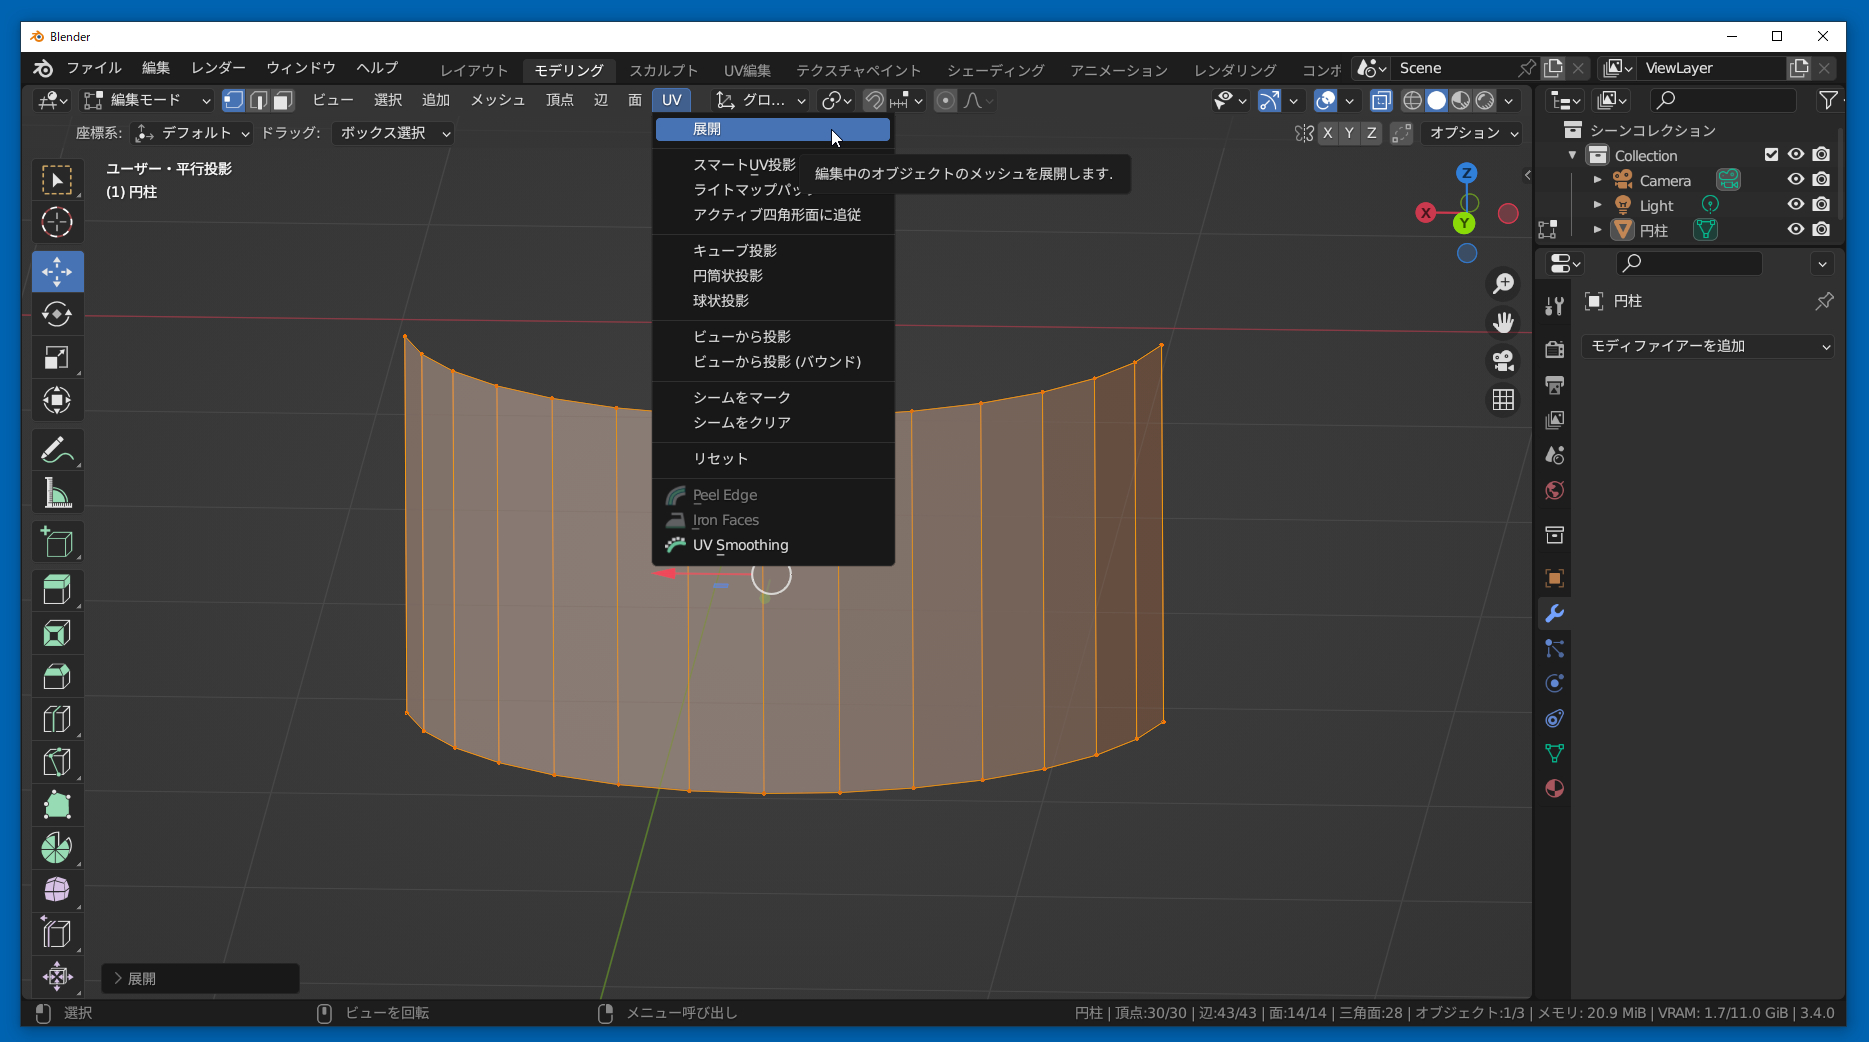Screen dimensions: 1869x1042
Task: Select the Rotate tool icon
Action: (x=57, y=315)
